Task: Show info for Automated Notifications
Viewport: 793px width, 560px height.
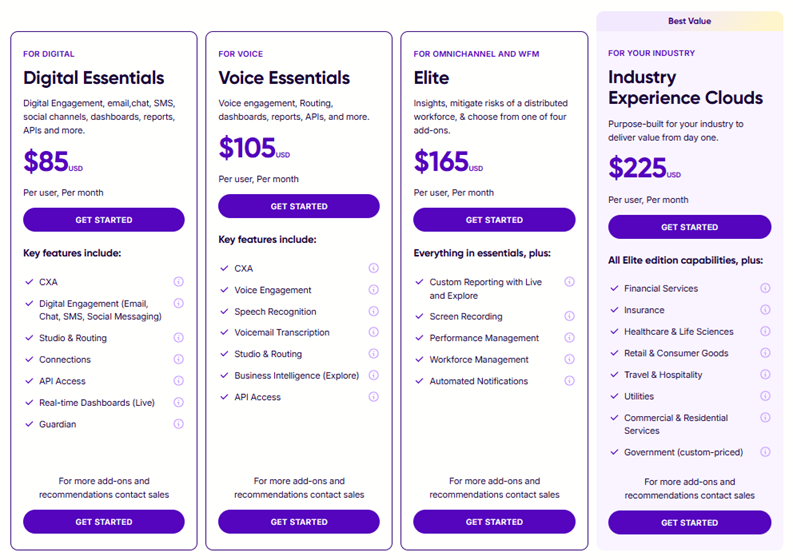Action: tap(569, 381)
